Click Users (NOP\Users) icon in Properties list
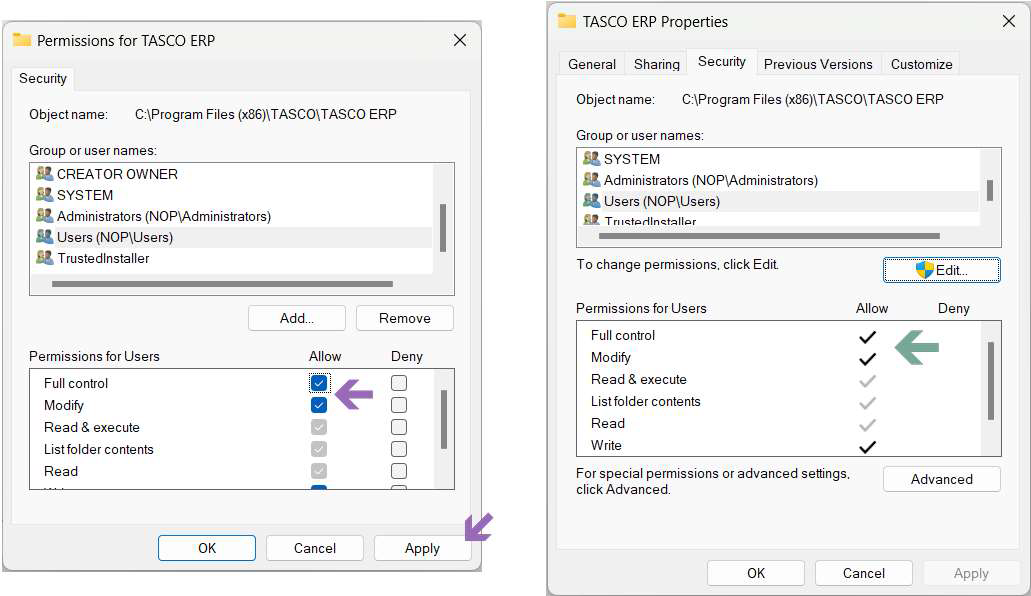The image size is (1031, 596). pyautogui.click(x=592, y=201)
